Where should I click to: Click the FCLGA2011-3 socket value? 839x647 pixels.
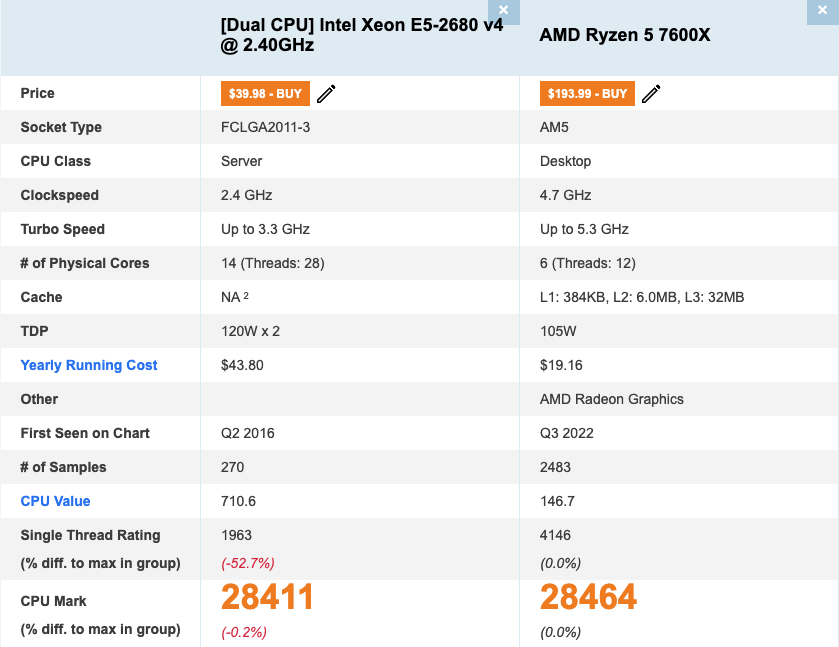pos(265,127)
